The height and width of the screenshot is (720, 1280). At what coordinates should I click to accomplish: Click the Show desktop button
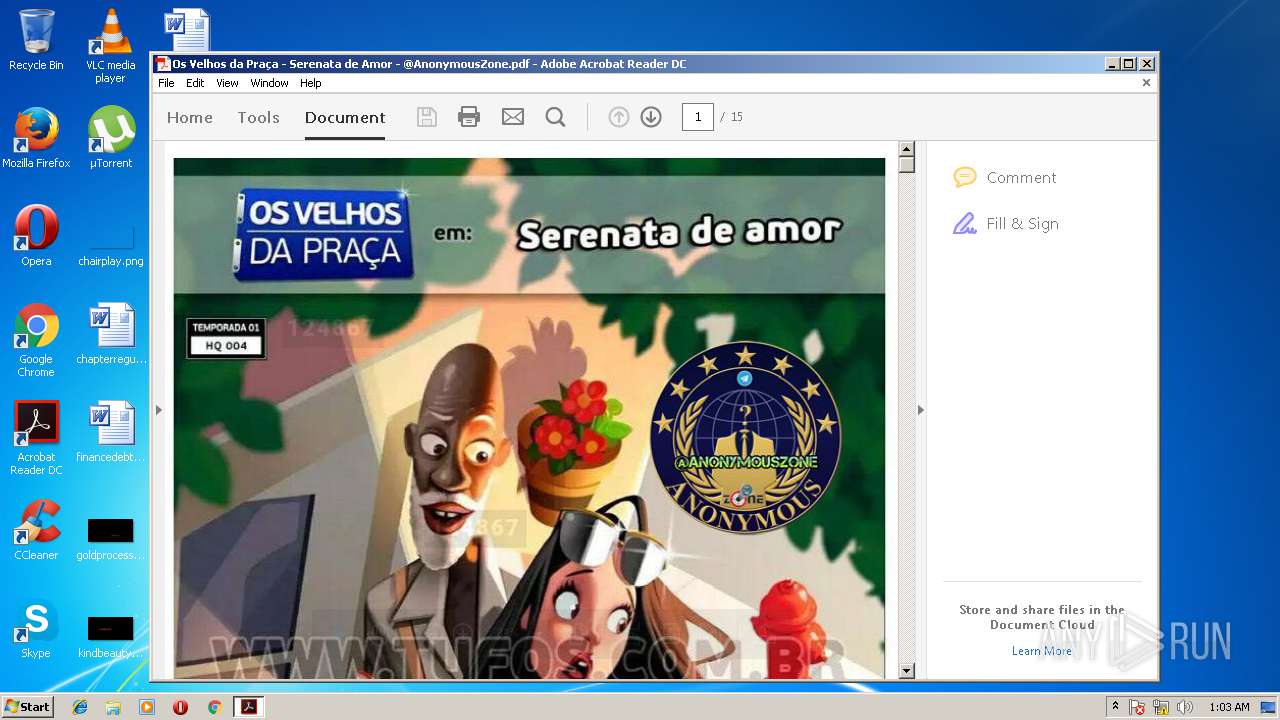point(1269,707)
